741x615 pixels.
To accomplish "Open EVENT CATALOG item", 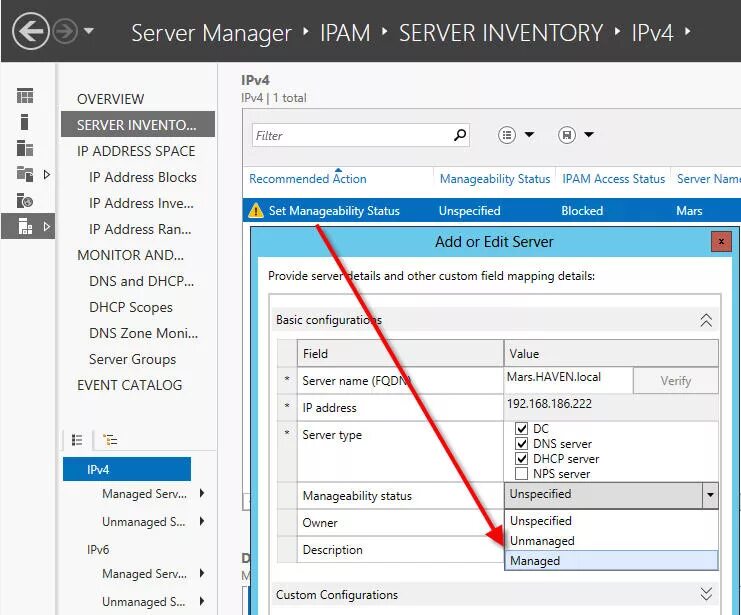I will click(129, 385).
